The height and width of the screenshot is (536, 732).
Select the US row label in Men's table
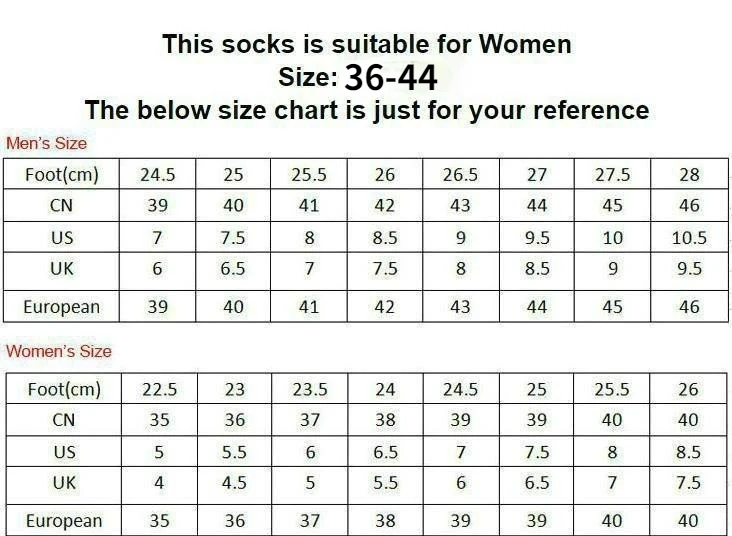[x=62, y=237]
